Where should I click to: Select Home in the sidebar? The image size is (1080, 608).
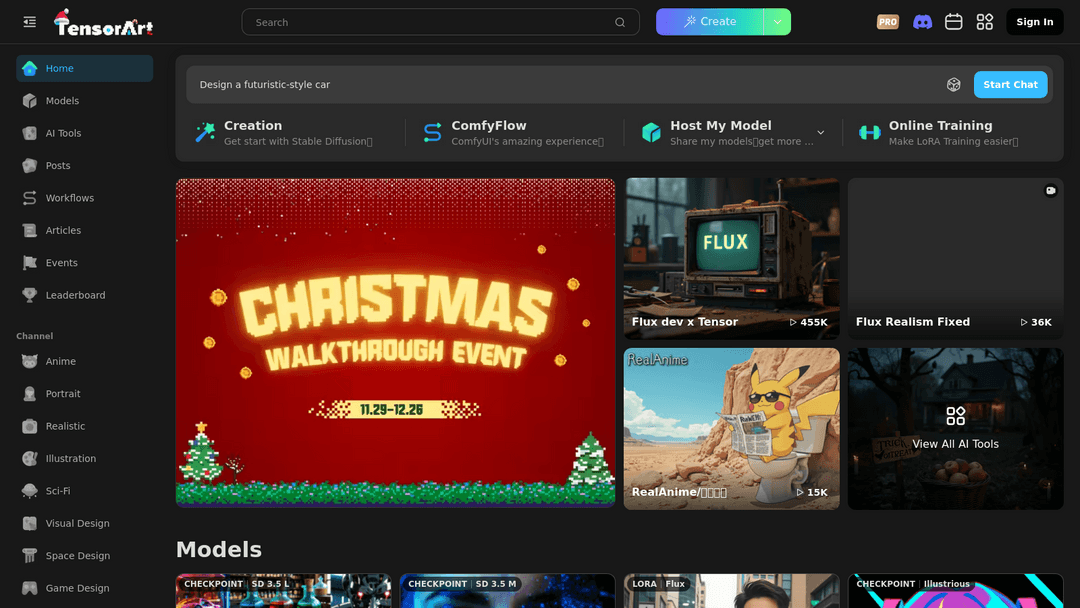coord(85,68)
